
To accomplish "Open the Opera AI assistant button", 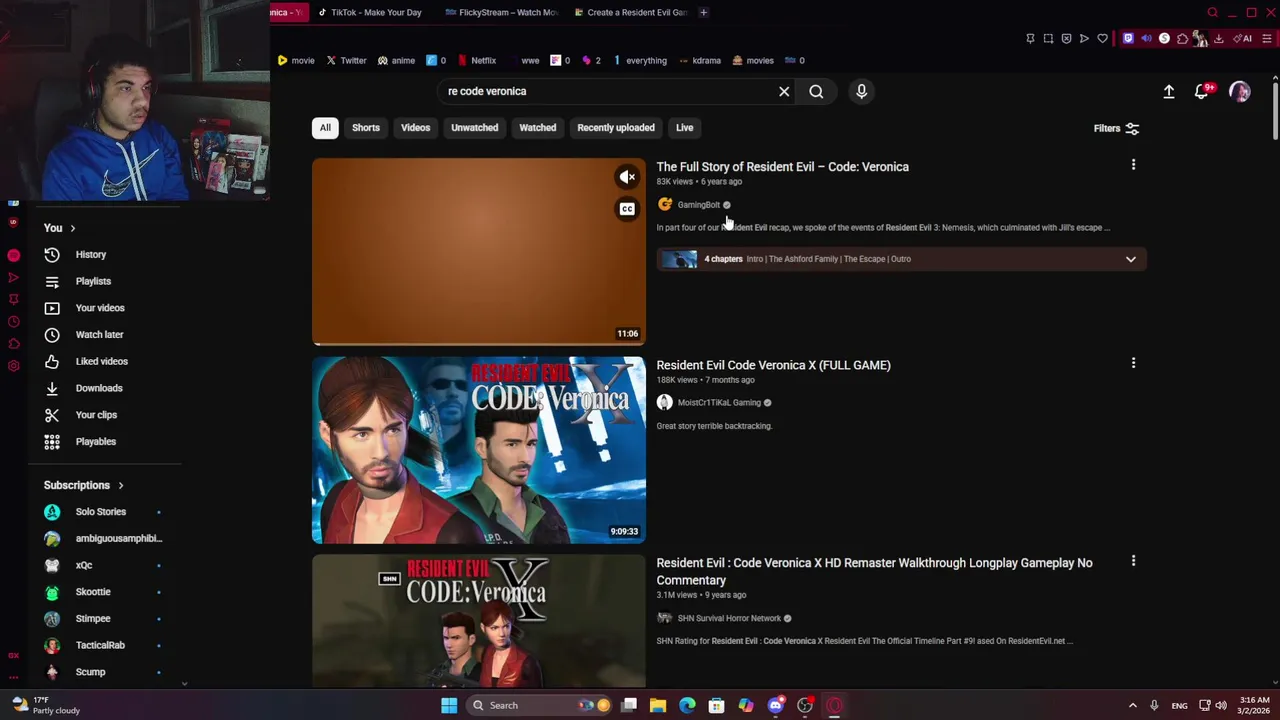I will (1243, 38).
